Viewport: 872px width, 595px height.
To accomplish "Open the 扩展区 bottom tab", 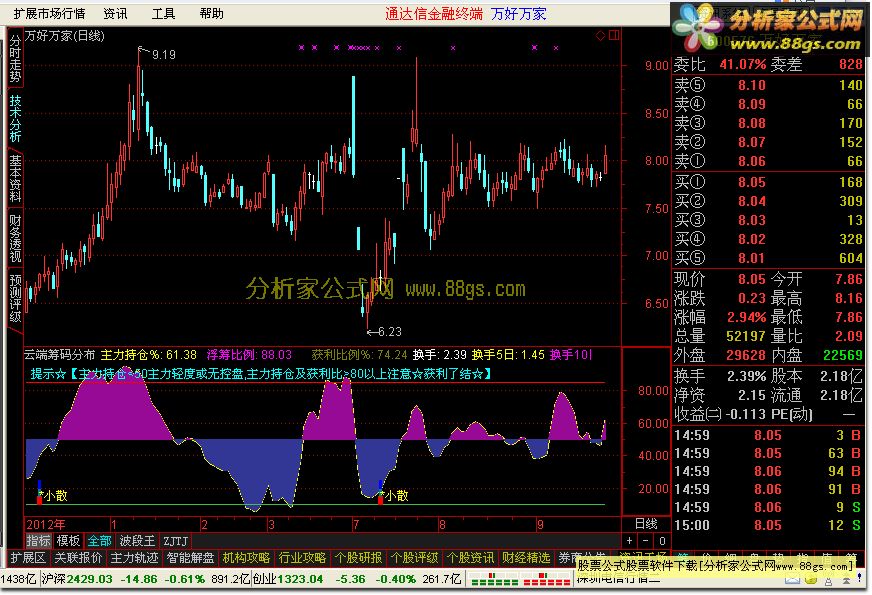I will [28, 558].
